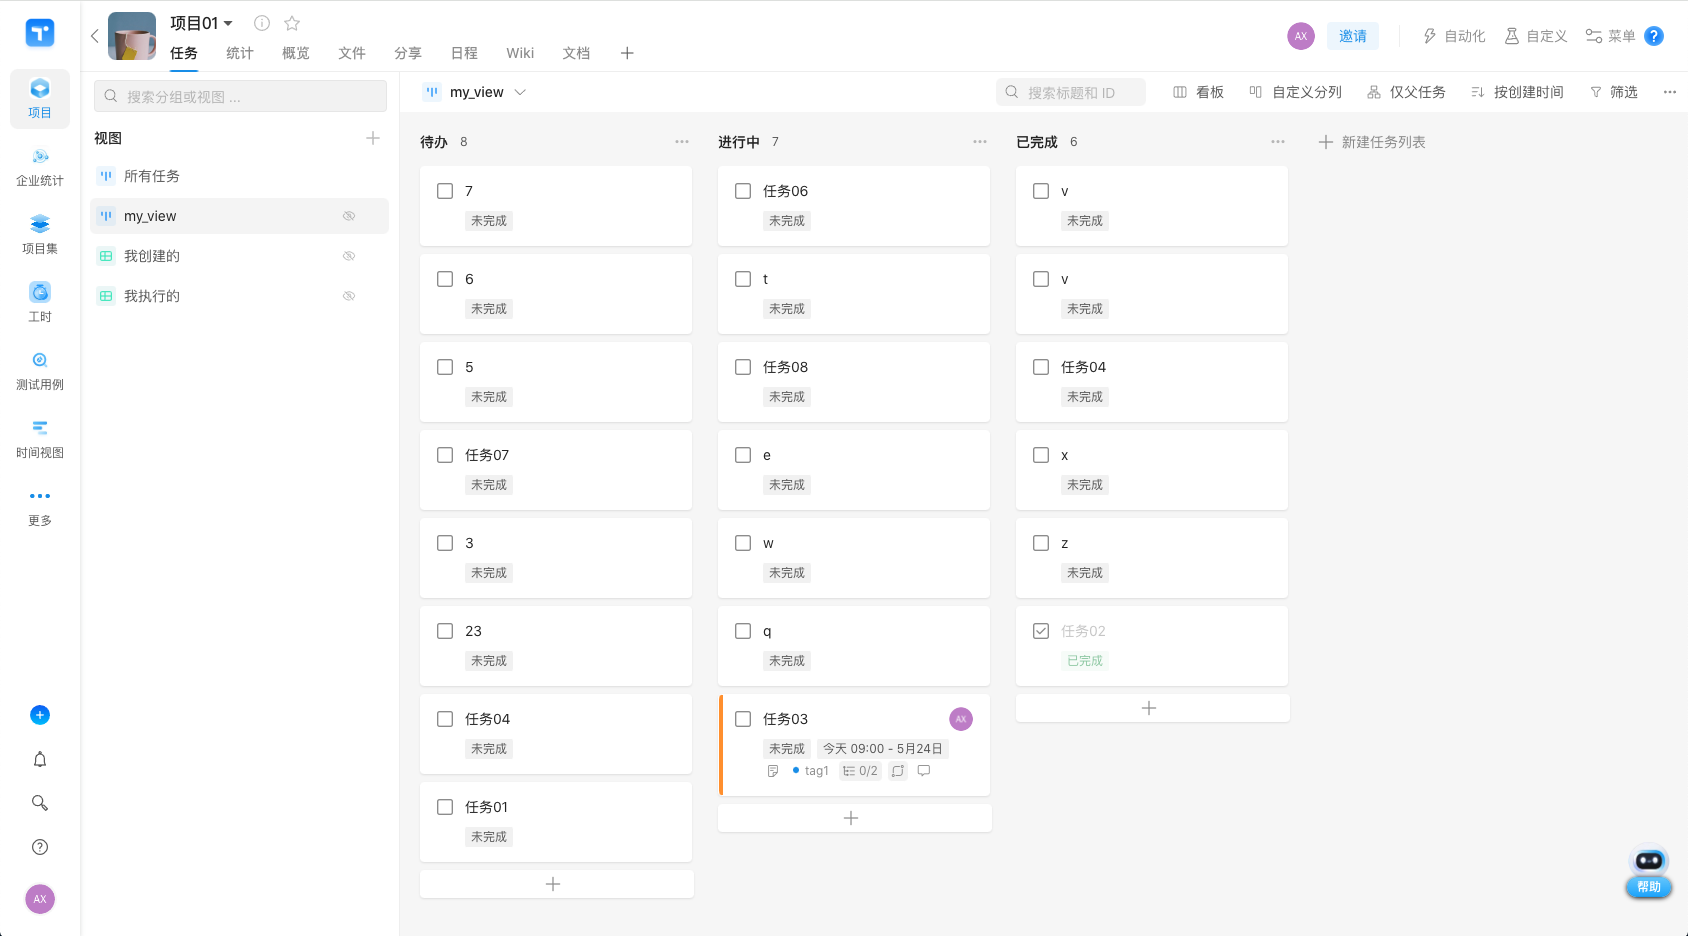Open user avatar AX at sidebar bottom
Image resolution: width=1688 pixels, height=936 pixels.
[x=40, y=899]
